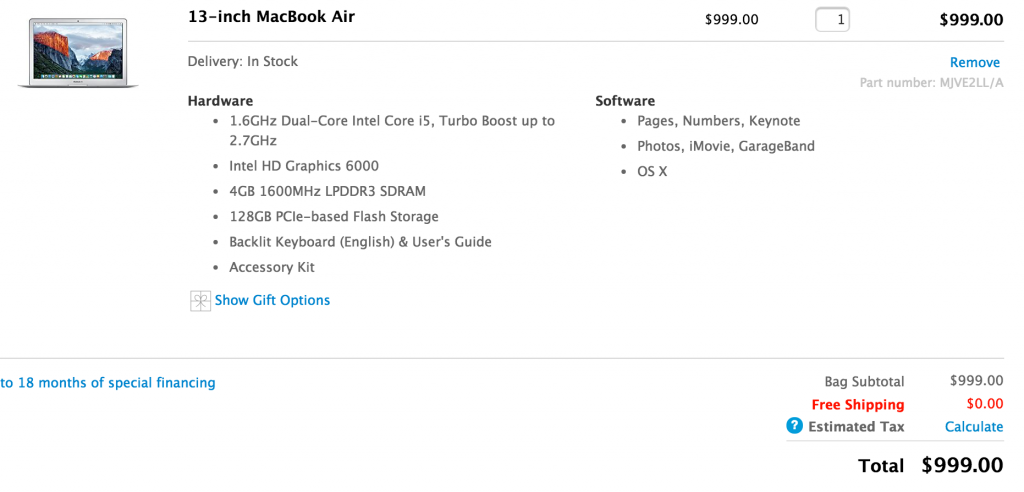
Task: Click the 128GB PCIe-based Flash Storage line
Action: pyautogui.click(x=334, y=216)
